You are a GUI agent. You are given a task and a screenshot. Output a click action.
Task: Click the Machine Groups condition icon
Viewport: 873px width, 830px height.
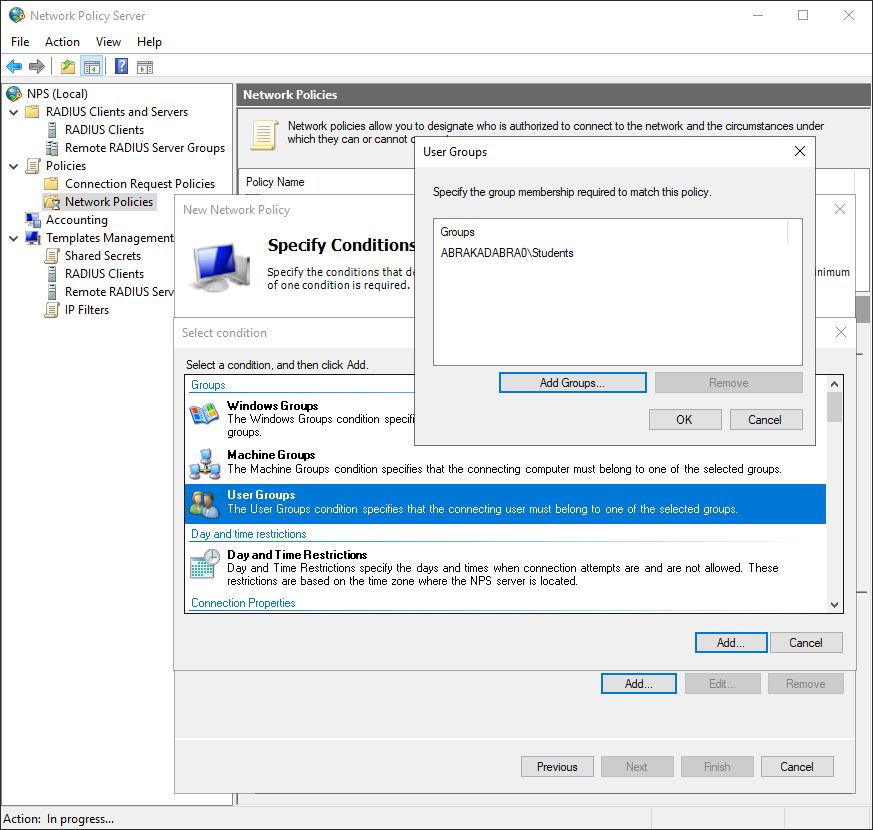pyautogui.click(x=204, y=464)
